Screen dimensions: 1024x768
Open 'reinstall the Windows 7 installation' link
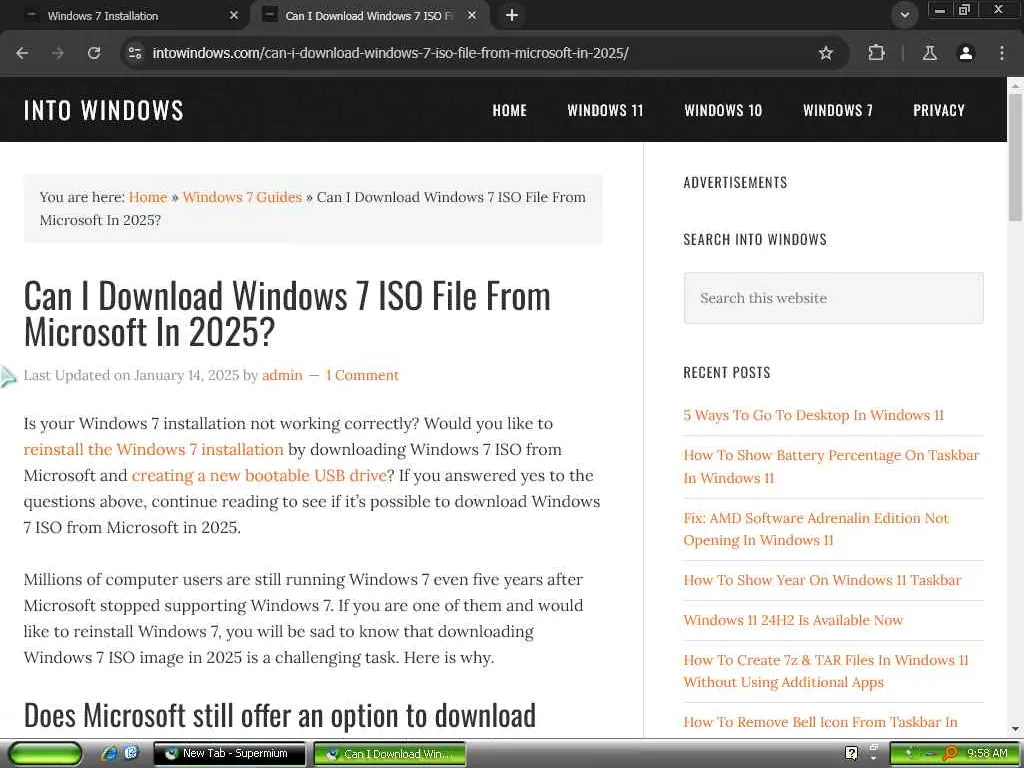pyautogui.click(x=153, y=449)
